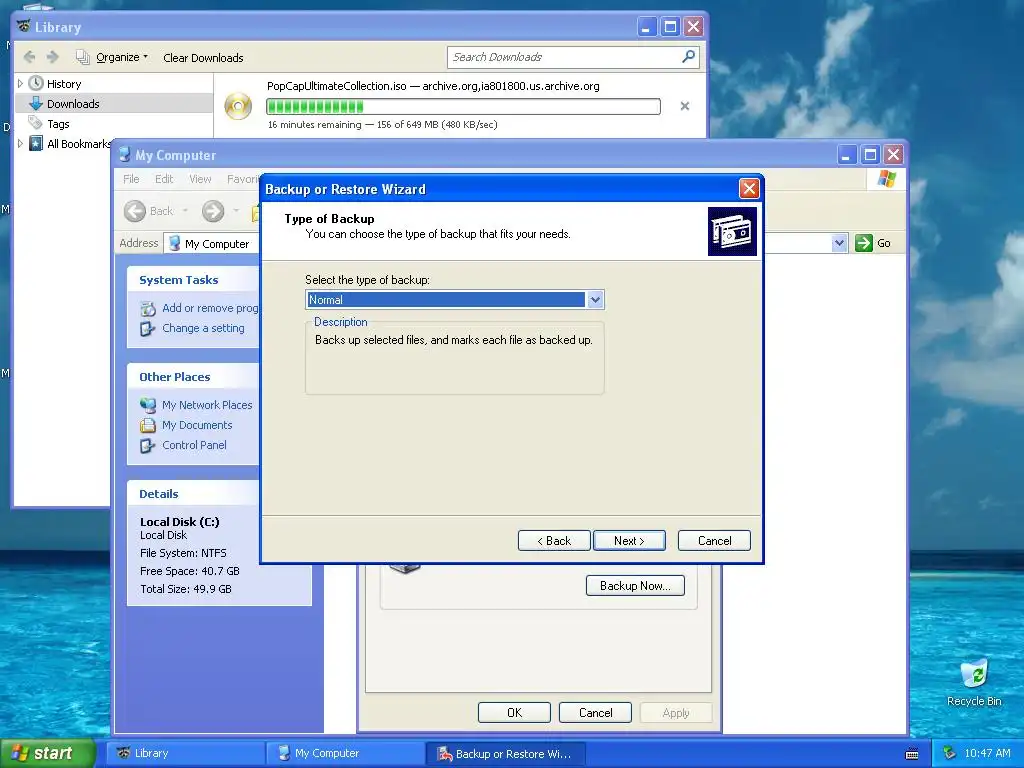The height and width of the screenshot is (768, 1024).
Task: Close the Backup or Restore Wizard dialog
Action: click(749, 189)
